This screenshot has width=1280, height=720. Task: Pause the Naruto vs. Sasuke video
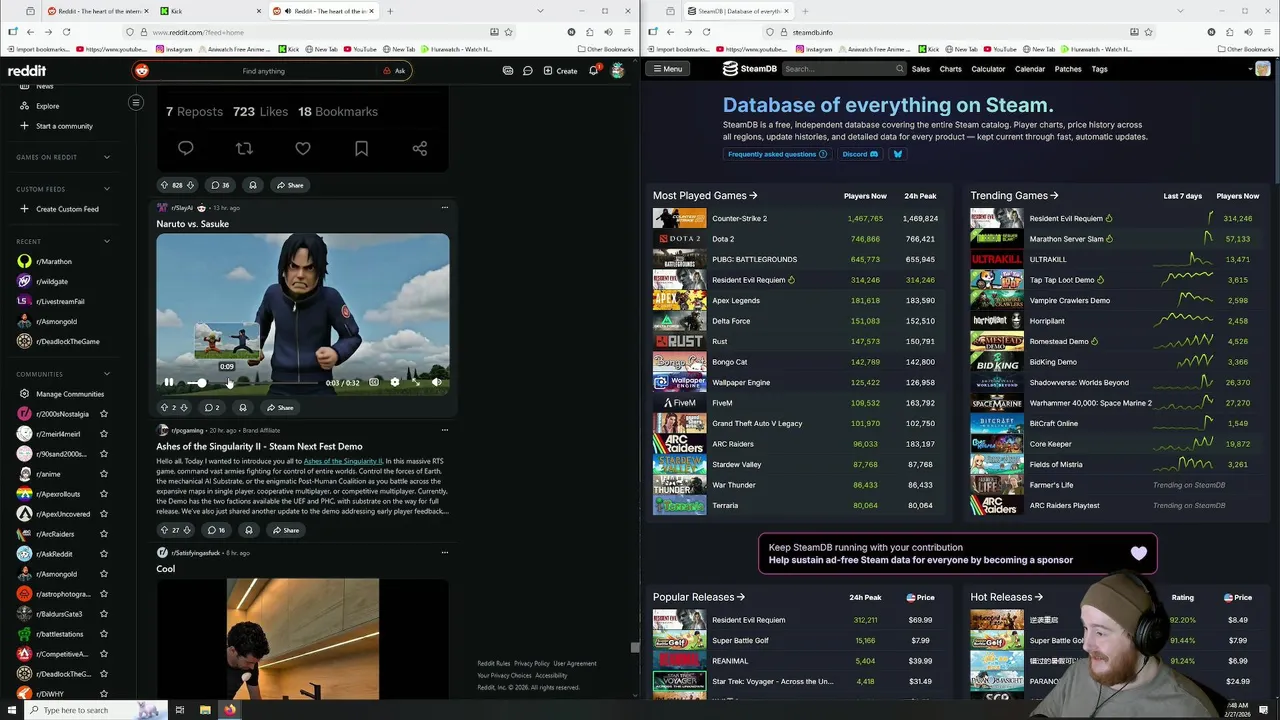tap(168, 382)
